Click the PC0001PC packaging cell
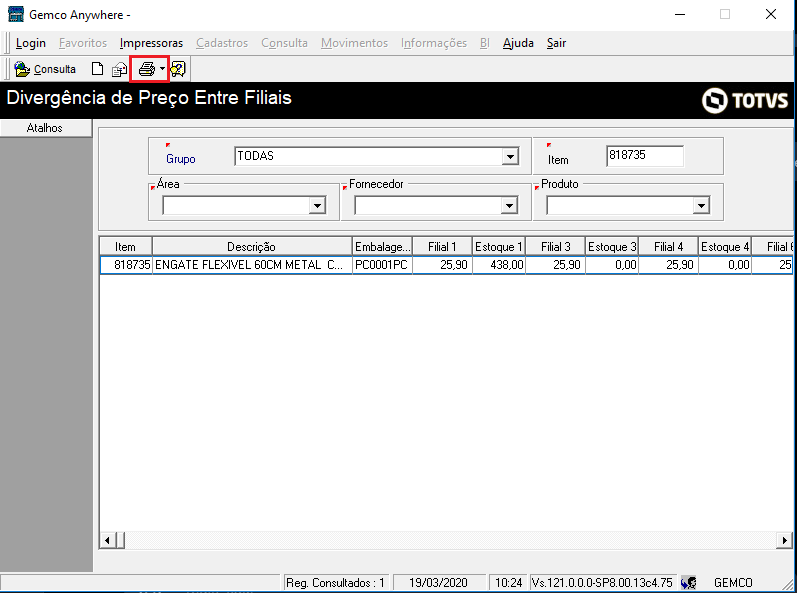797x593 pixels. coord(382,265)
